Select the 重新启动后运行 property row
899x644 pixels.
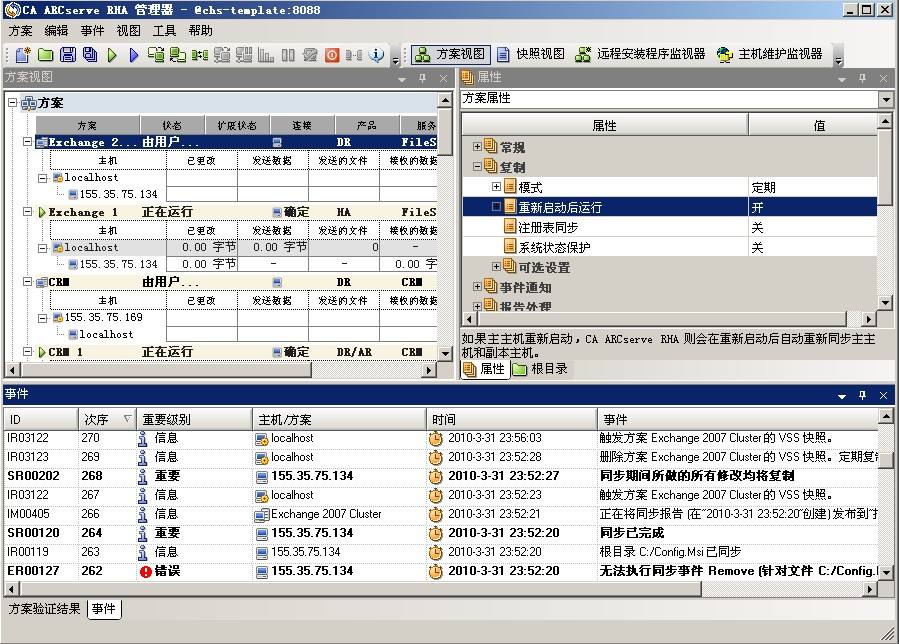[670, 207]
